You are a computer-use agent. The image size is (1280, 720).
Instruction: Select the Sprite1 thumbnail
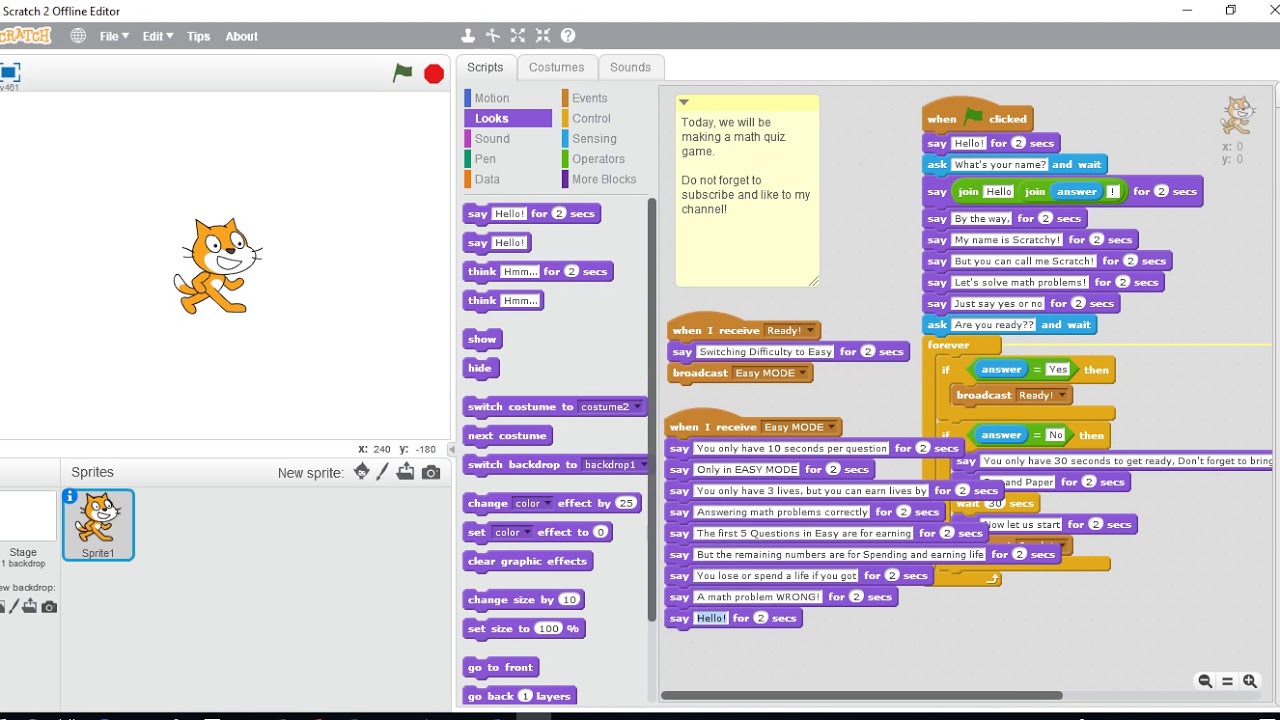pyautogui.click(x=98, y=525)
